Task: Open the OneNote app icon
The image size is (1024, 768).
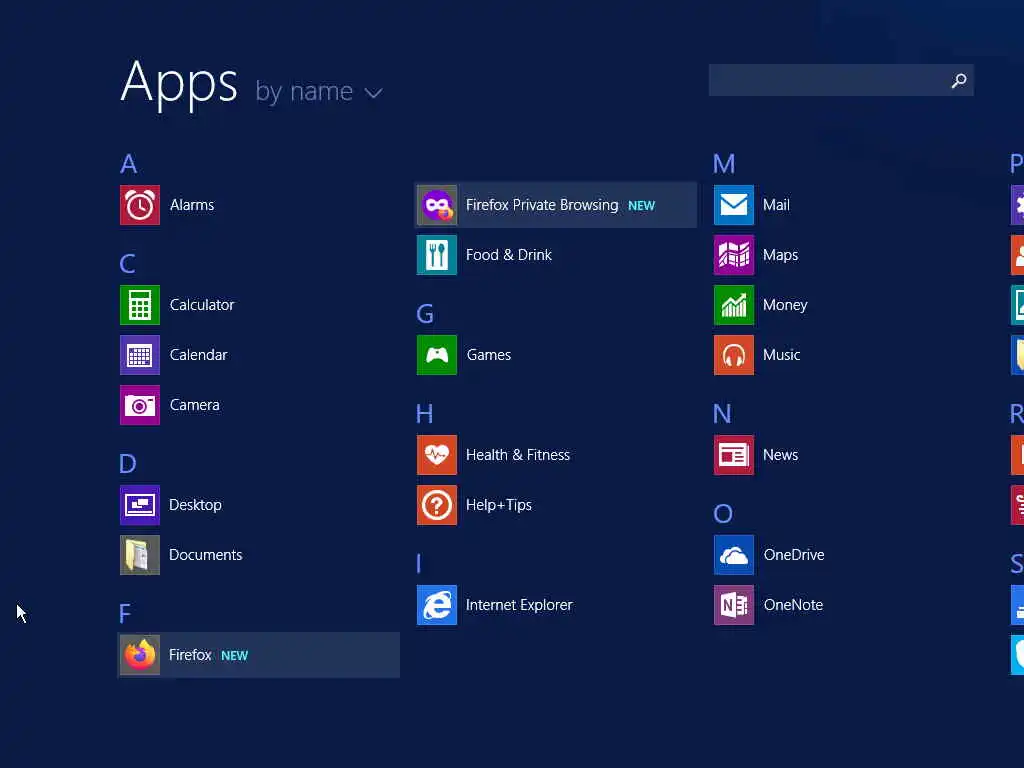Action: pyautogui.click(x=734, y=605)
